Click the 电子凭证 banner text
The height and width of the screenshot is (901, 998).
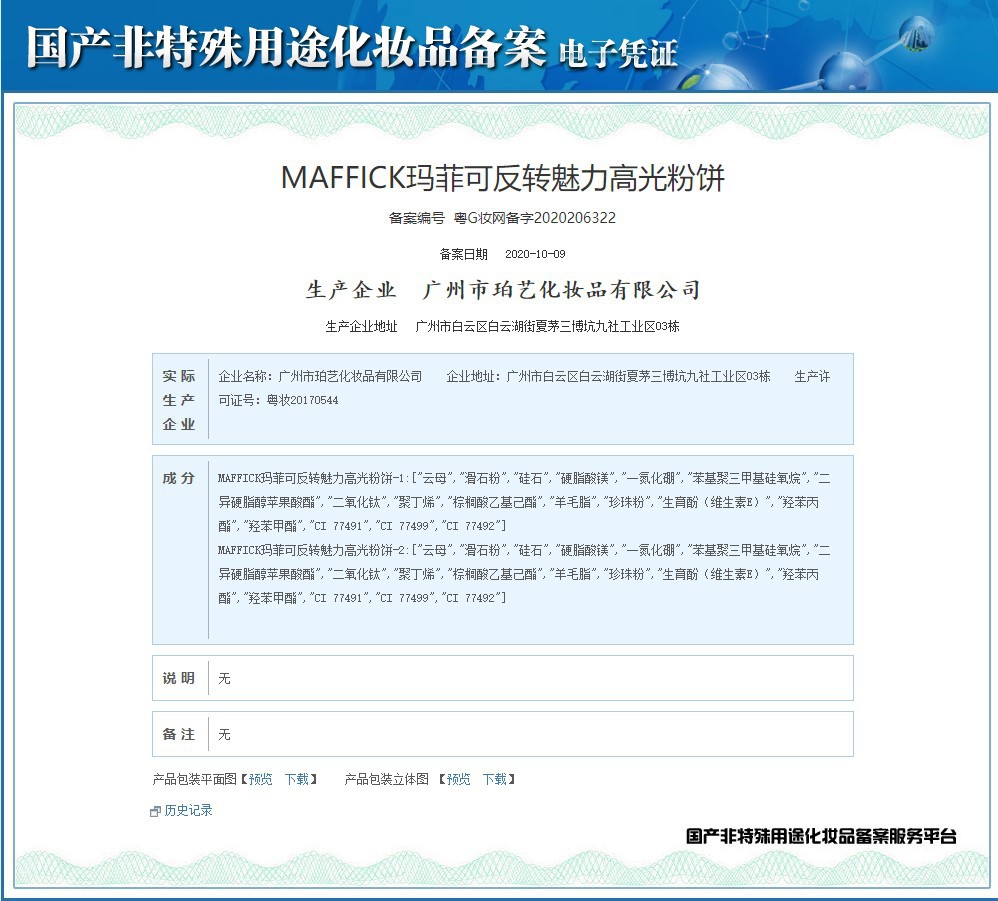coord(619,54)
